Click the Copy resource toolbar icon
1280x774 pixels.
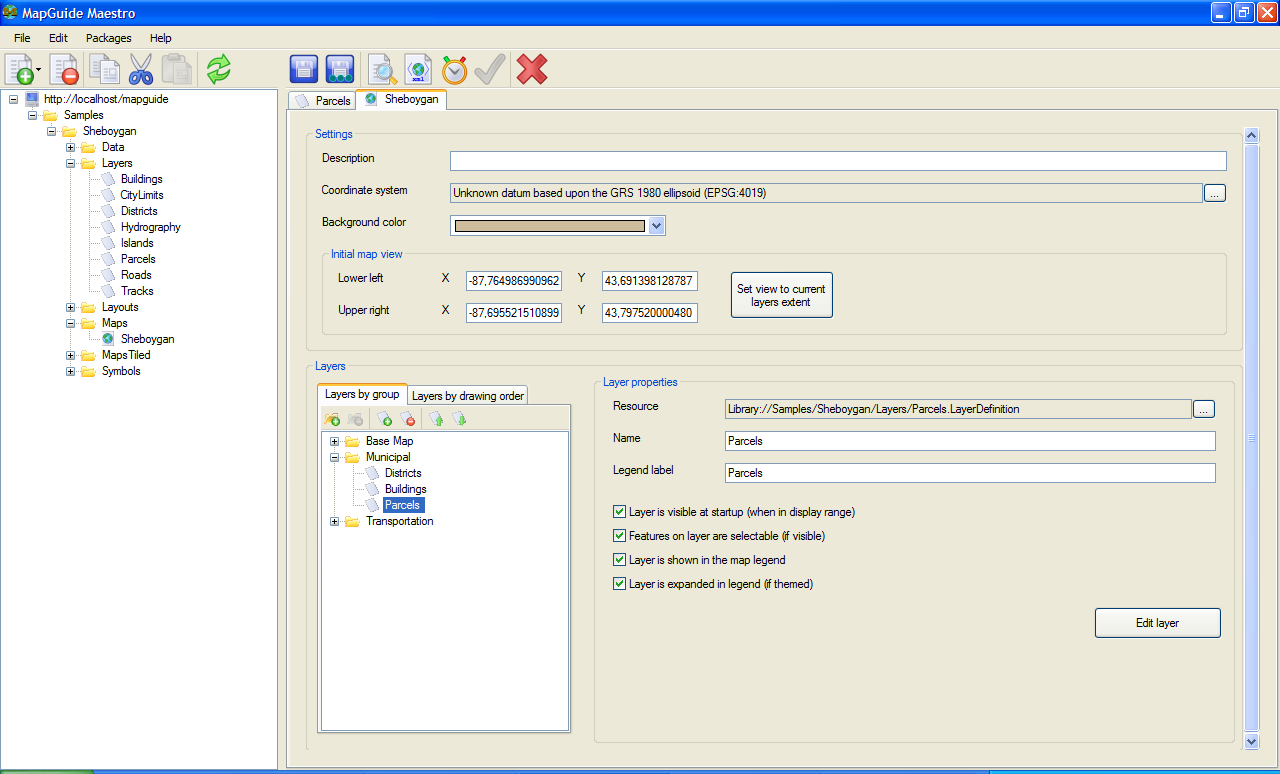103,70
